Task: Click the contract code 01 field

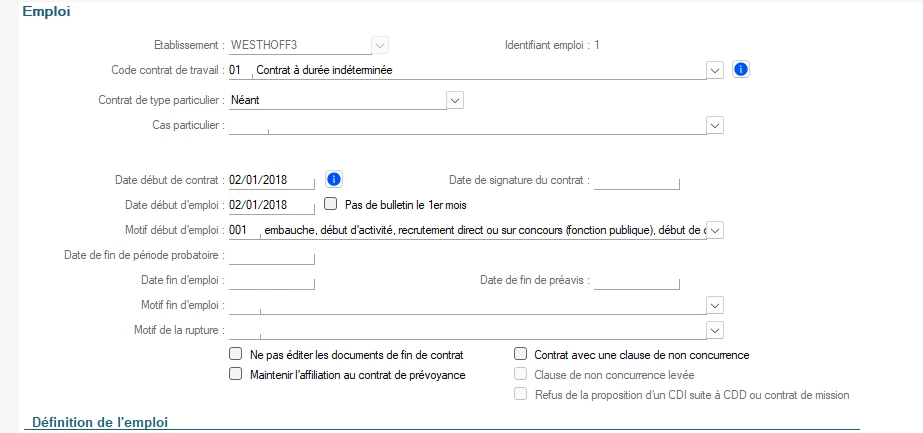Action: pos(238,70)
